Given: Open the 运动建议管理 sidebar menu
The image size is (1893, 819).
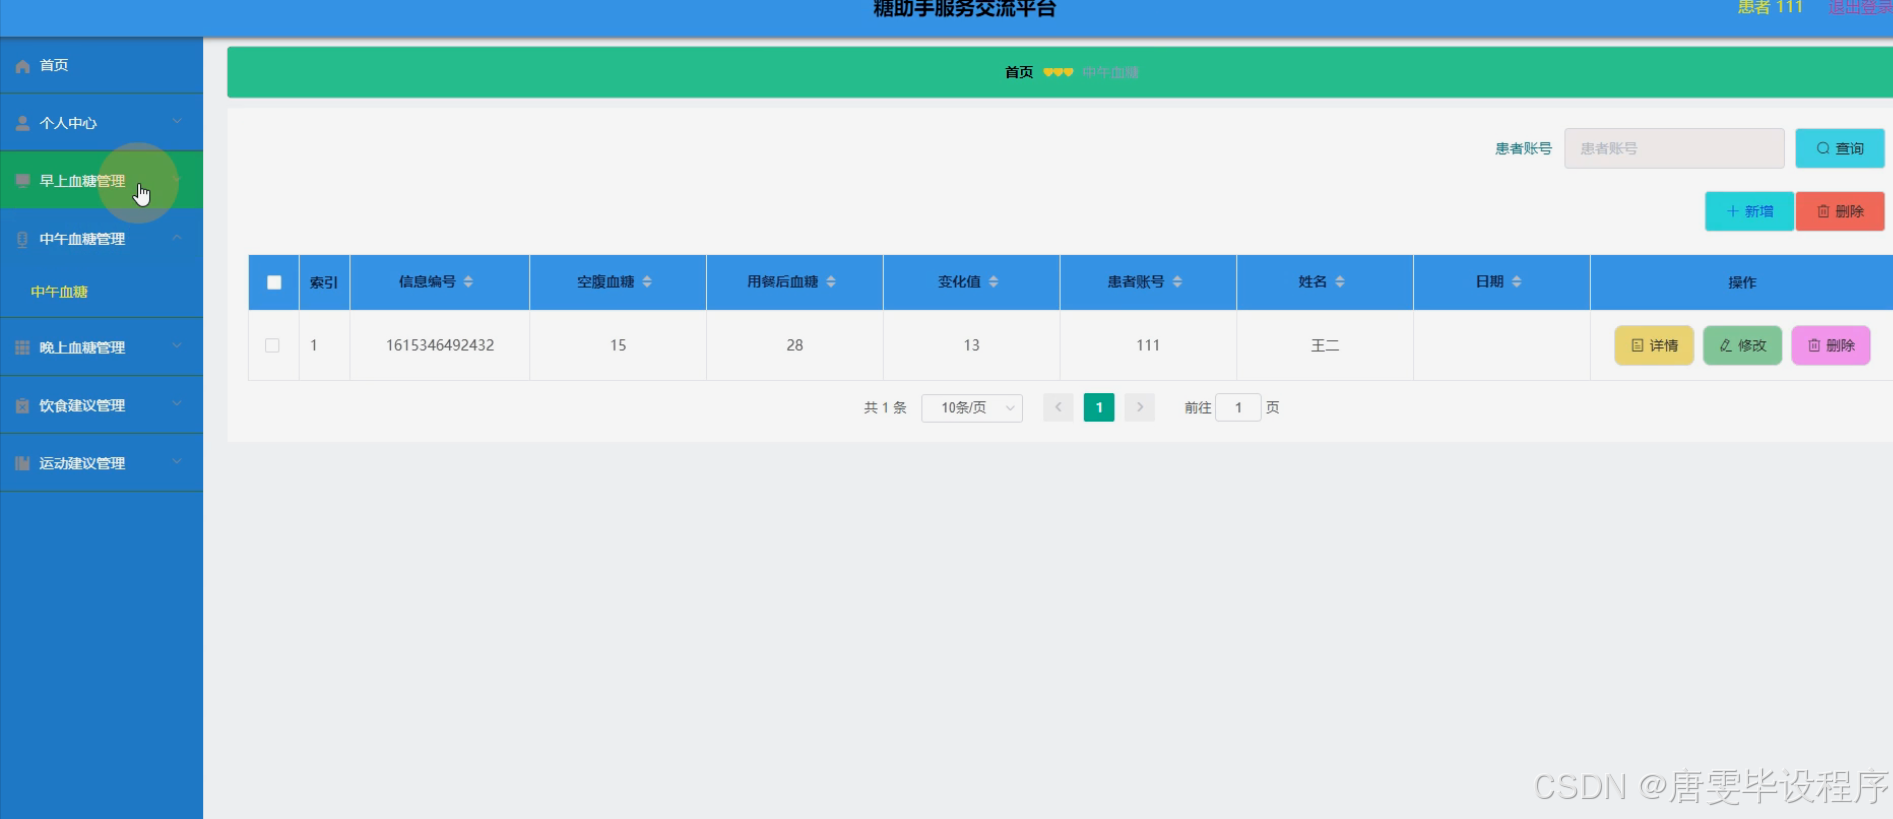Looking at the screenshot, I should 101,463.
